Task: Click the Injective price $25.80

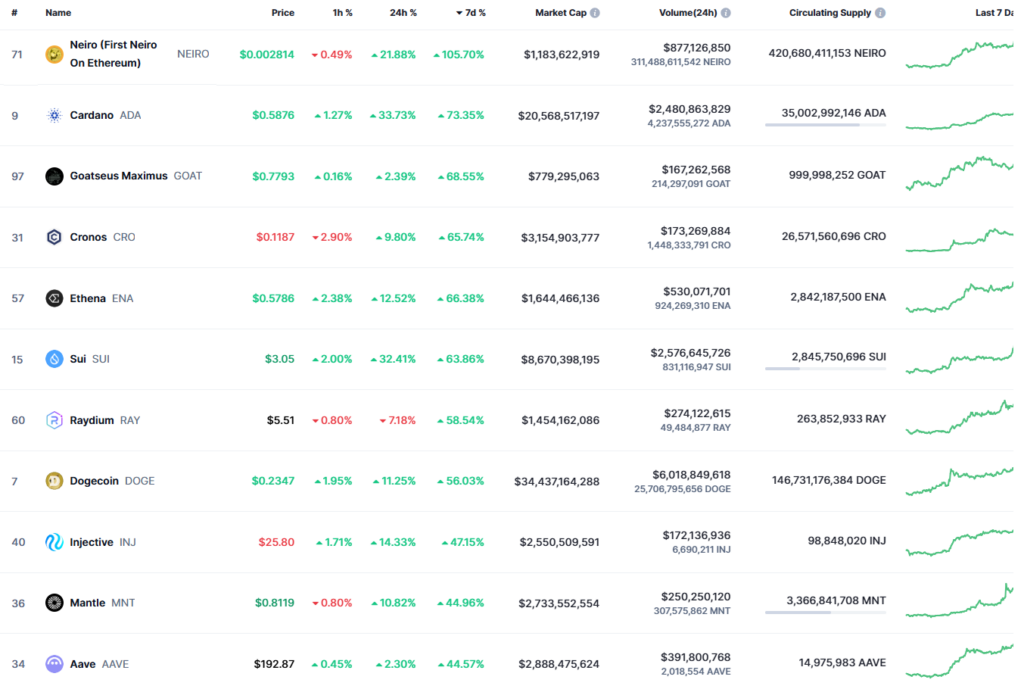Action: point(276,542)
